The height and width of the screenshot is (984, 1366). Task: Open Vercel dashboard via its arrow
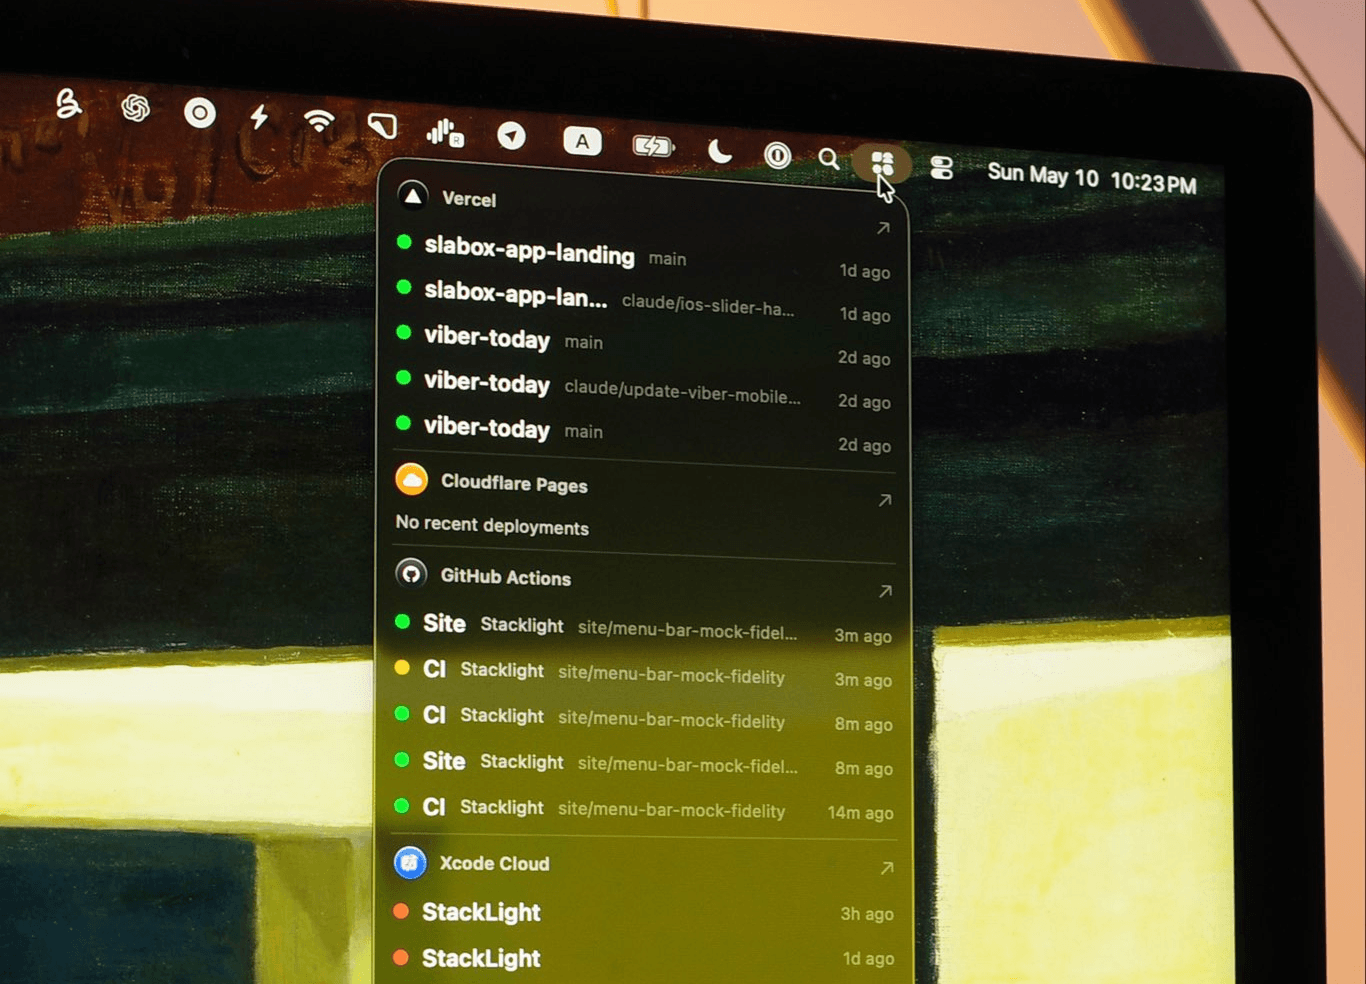pos(883,228)
